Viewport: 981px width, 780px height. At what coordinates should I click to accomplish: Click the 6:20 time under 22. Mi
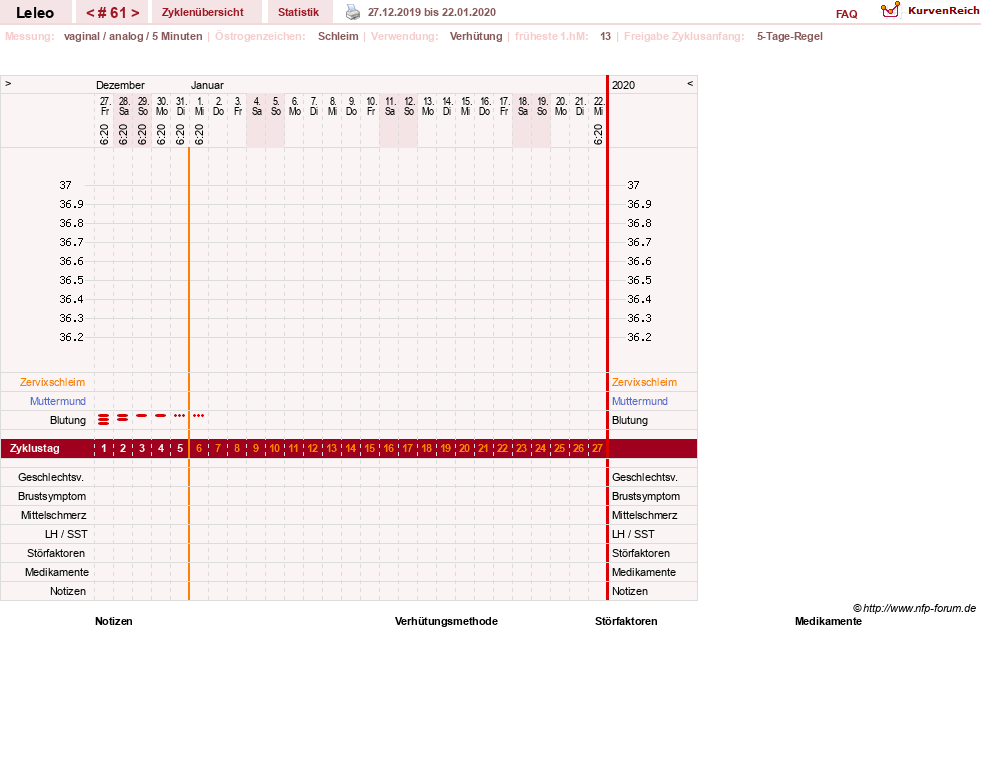(x=598, y=134)
